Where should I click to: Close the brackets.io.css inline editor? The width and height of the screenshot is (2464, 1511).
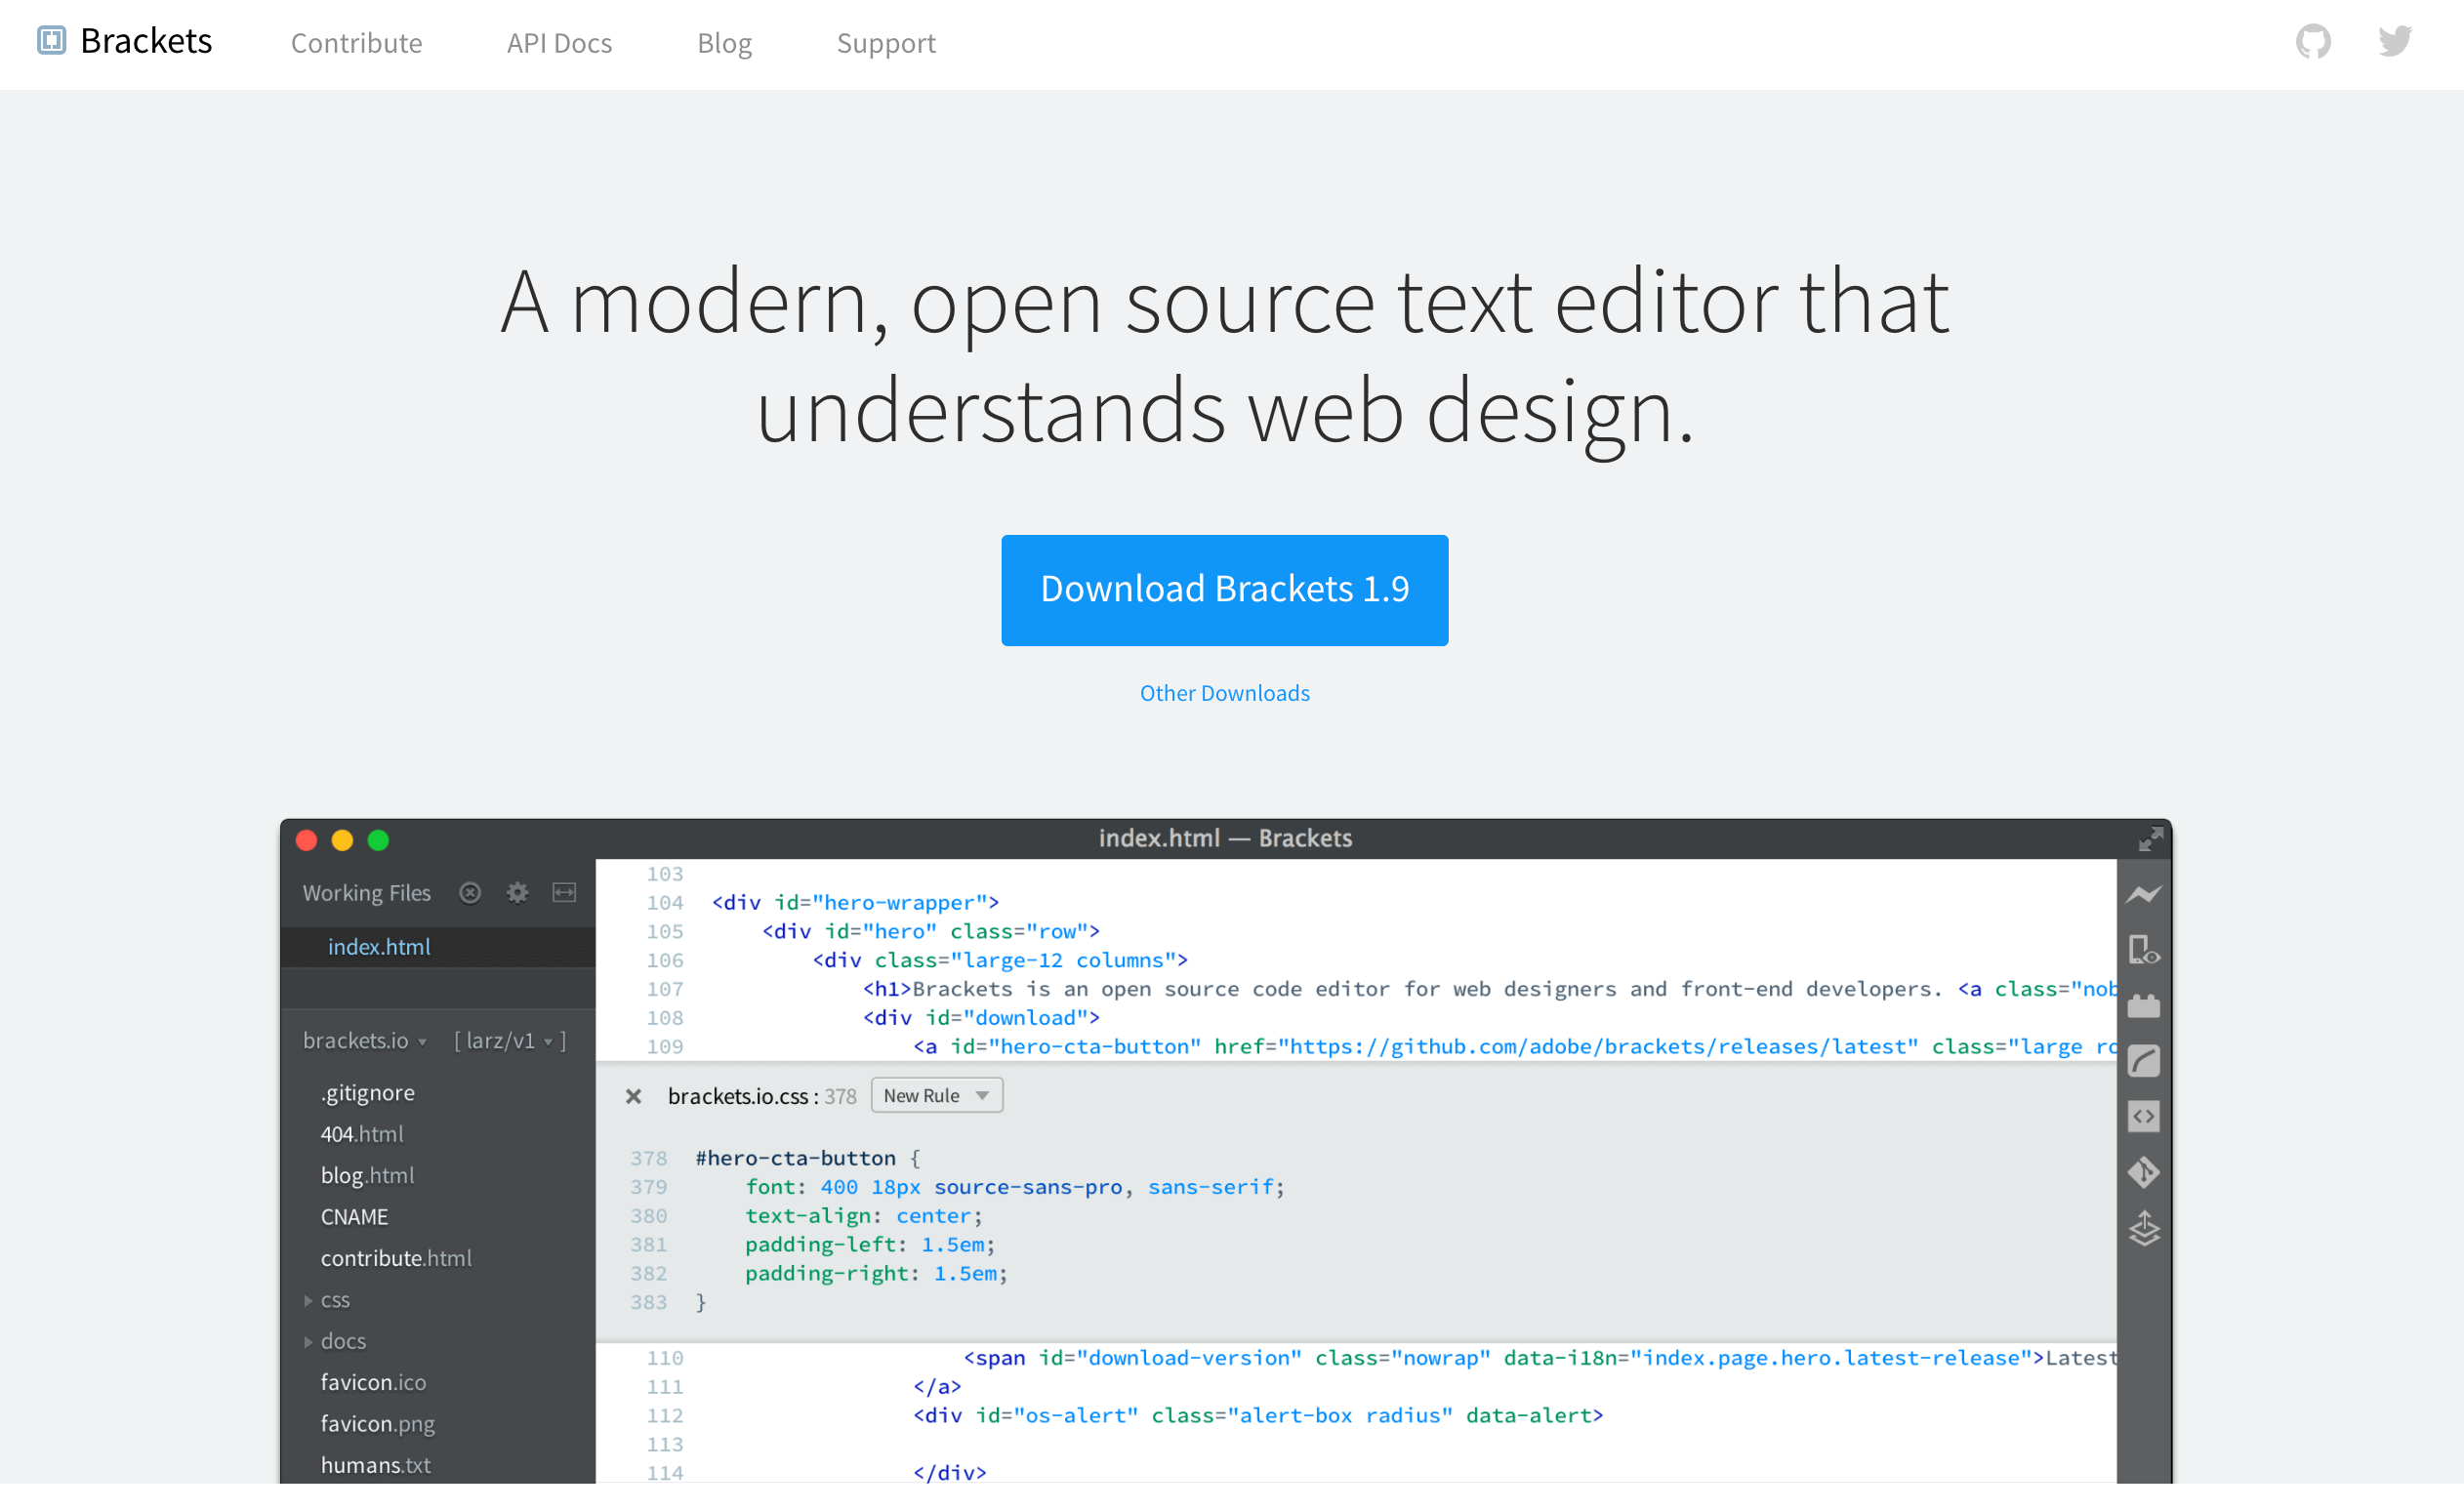point(633,1096)
